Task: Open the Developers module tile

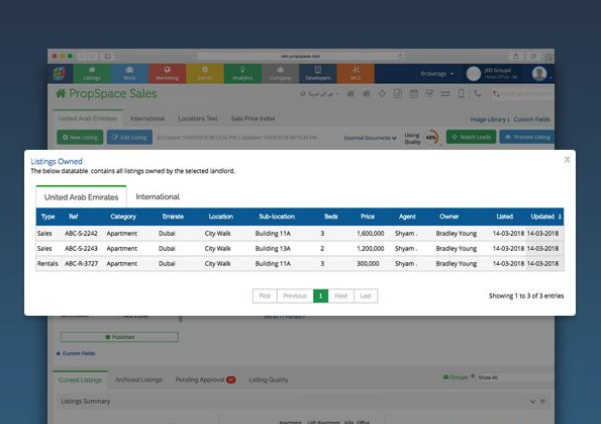Action: (318, 73)
